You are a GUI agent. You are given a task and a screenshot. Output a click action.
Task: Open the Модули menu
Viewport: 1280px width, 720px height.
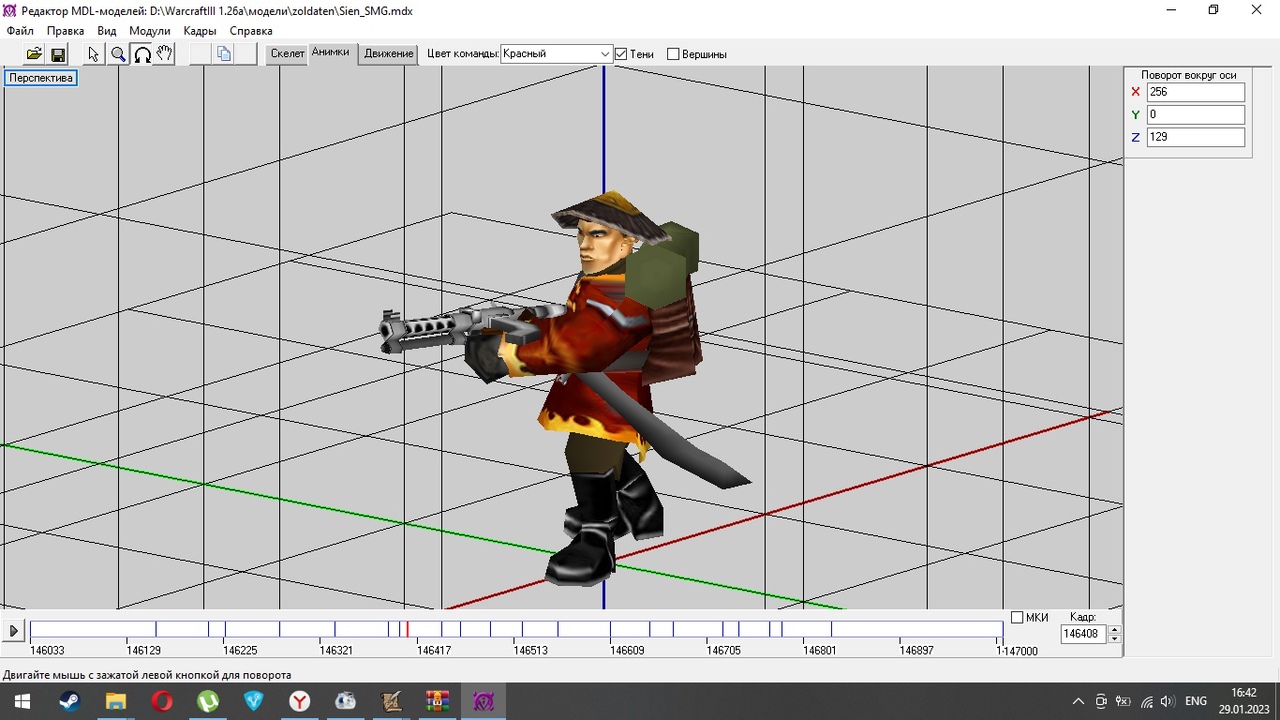click(x=150, y=31)
